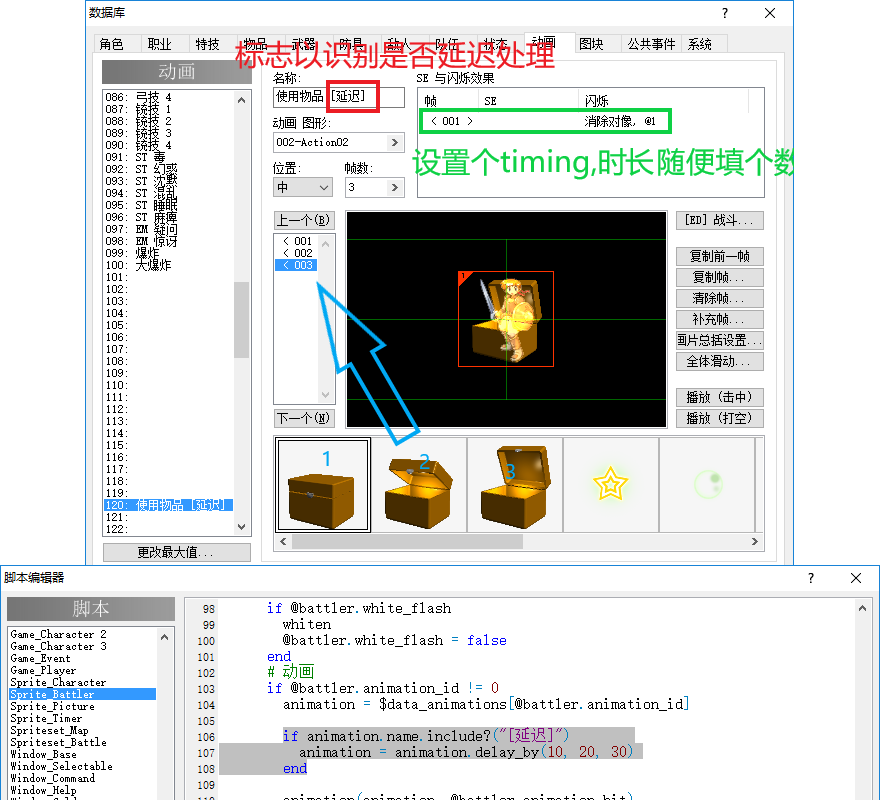Select frame 001 in the frame list
The image size is (880, 800).
coord(297,241)
